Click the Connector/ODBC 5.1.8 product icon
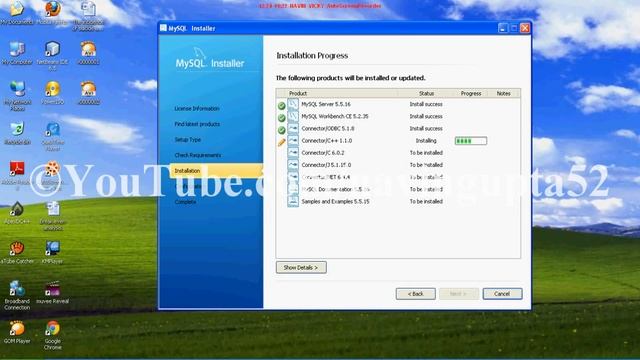This screenshot has height=360, width=640. click(293, 129)
